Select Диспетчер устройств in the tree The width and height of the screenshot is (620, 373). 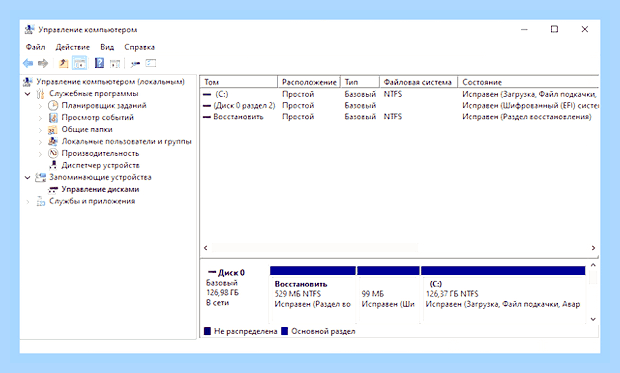[x=100, y=165]
